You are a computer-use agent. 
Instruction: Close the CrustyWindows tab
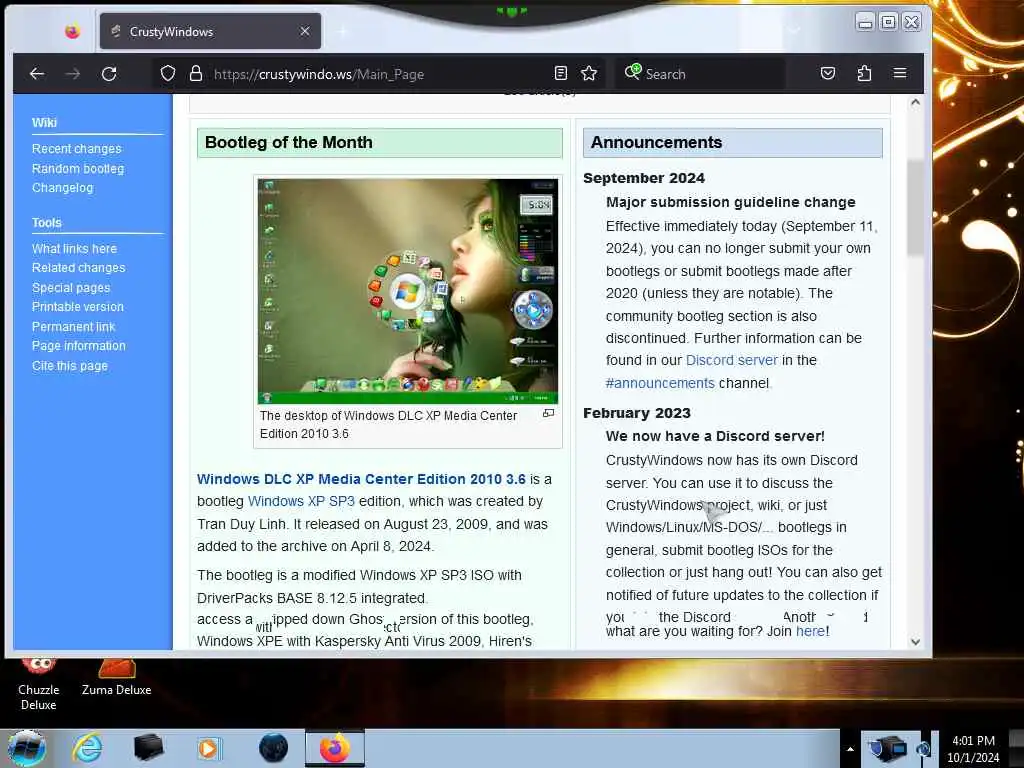[x=304, y=31]
